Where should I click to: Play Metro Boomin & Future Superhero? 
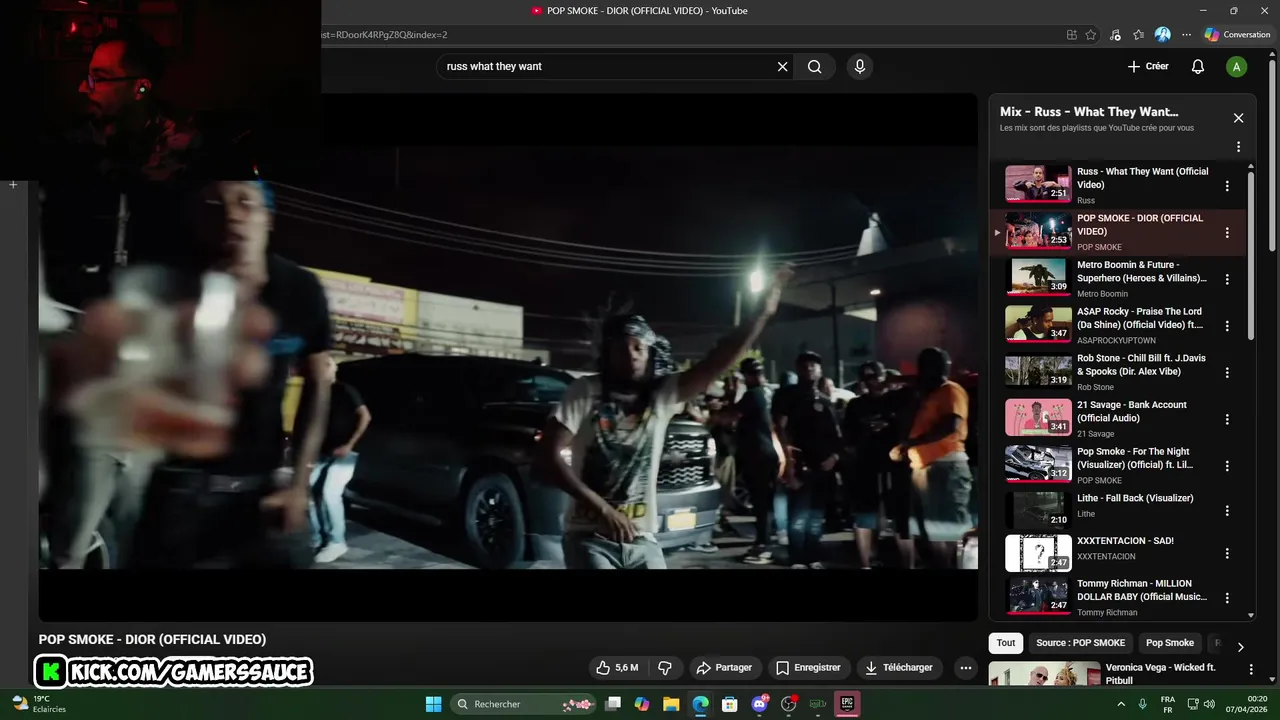(x=1037, y=277)
